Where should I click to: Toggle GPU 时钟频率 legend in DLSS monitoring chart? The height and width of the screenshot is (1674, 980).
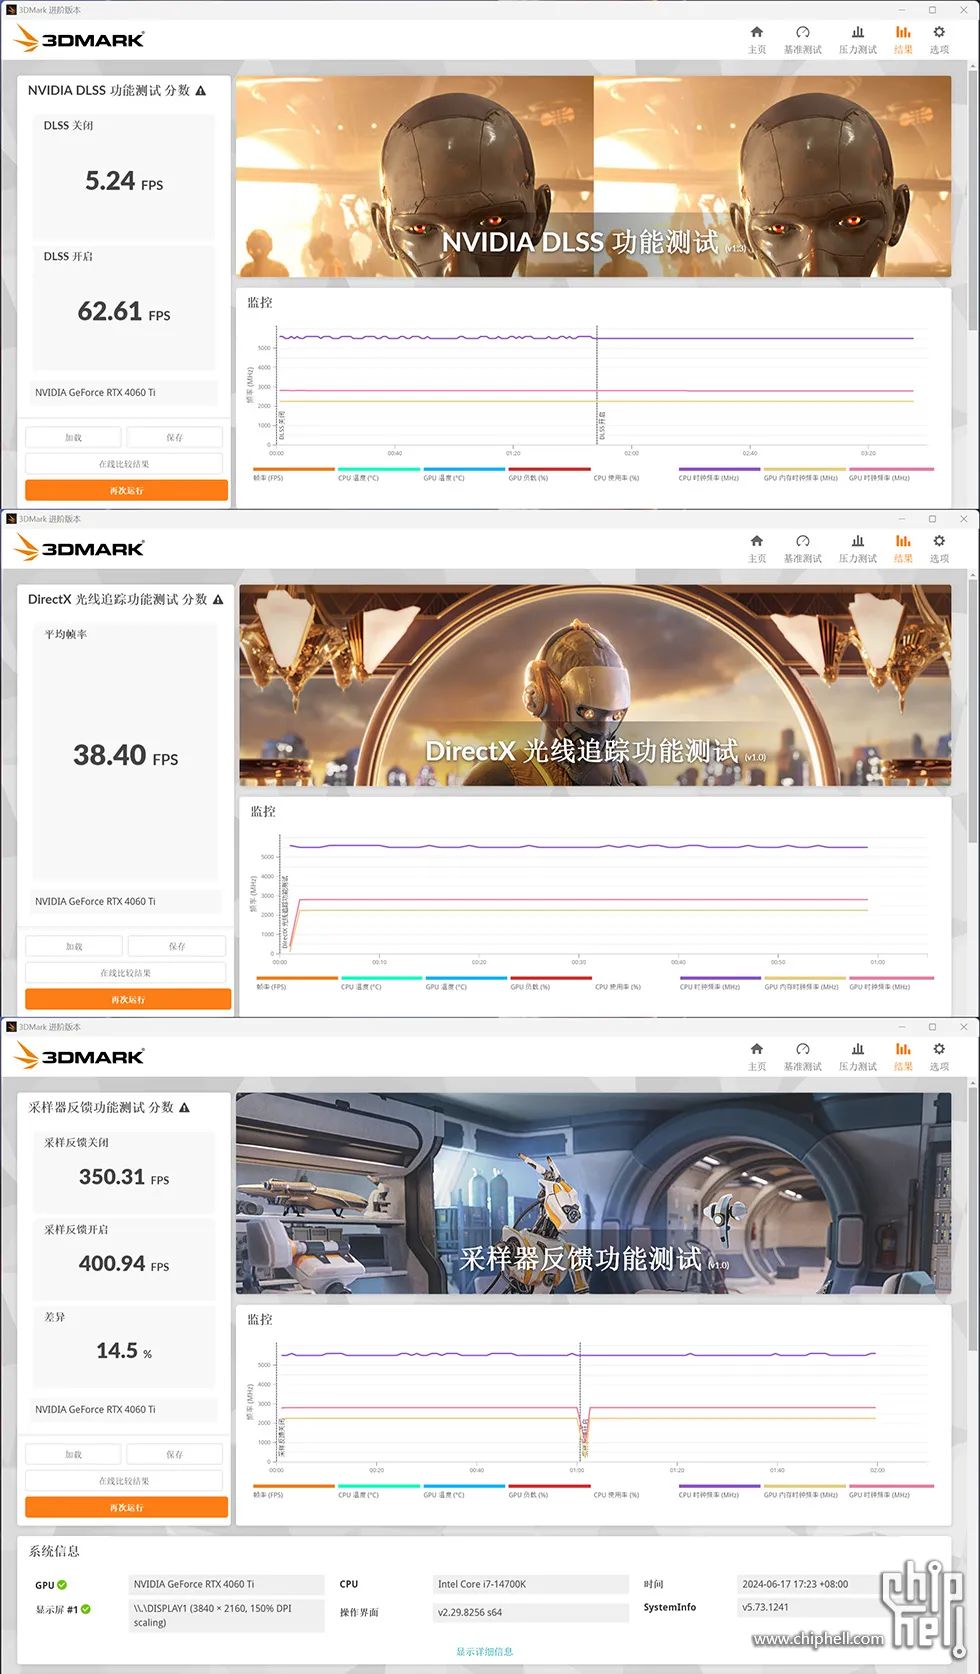(891, 474)
